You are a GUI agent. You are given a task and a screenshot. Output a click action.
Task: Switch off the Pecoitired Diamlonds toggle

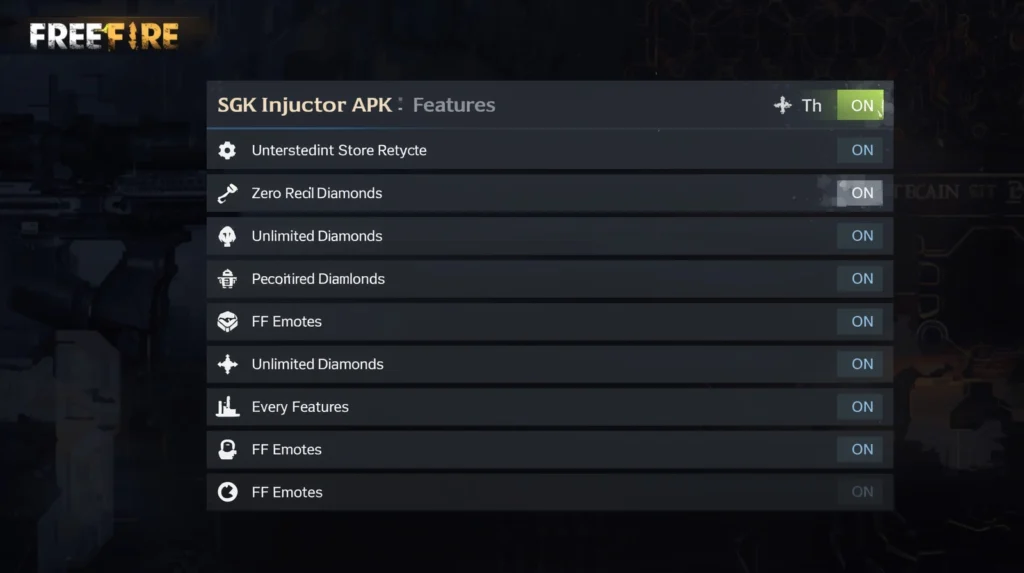861,279
